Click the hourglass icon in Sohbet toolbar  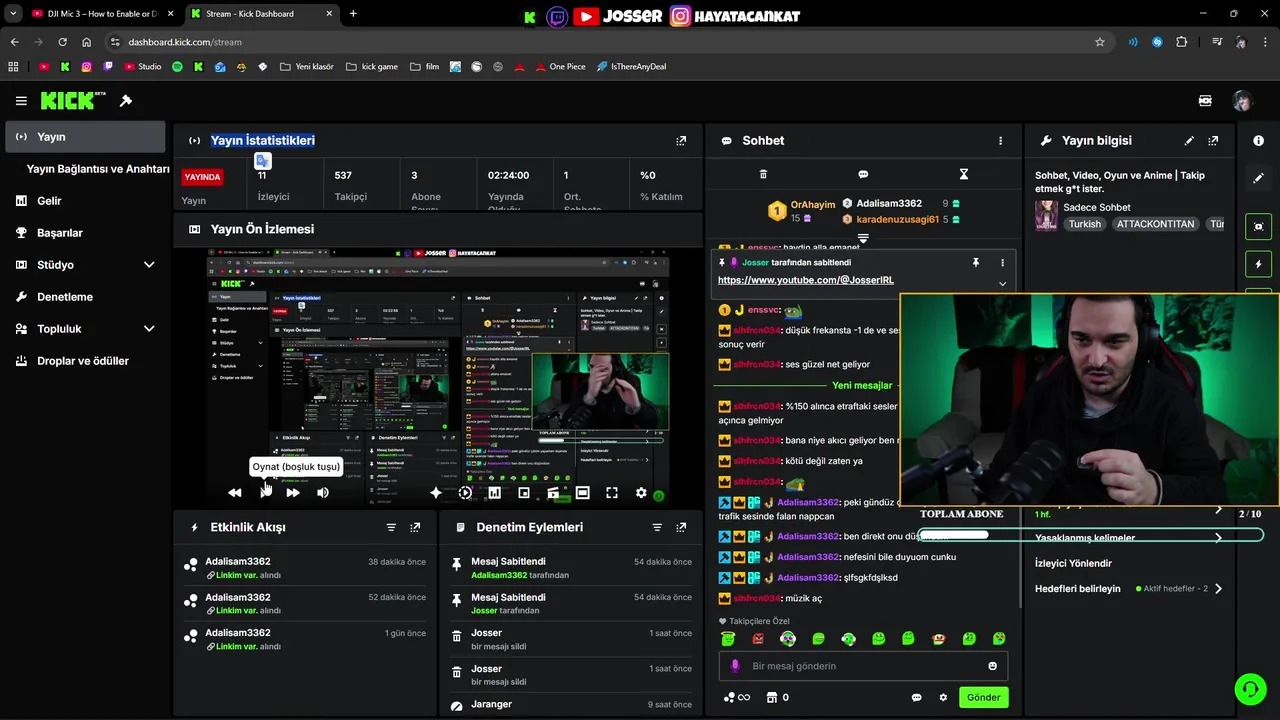pos(964,174)
